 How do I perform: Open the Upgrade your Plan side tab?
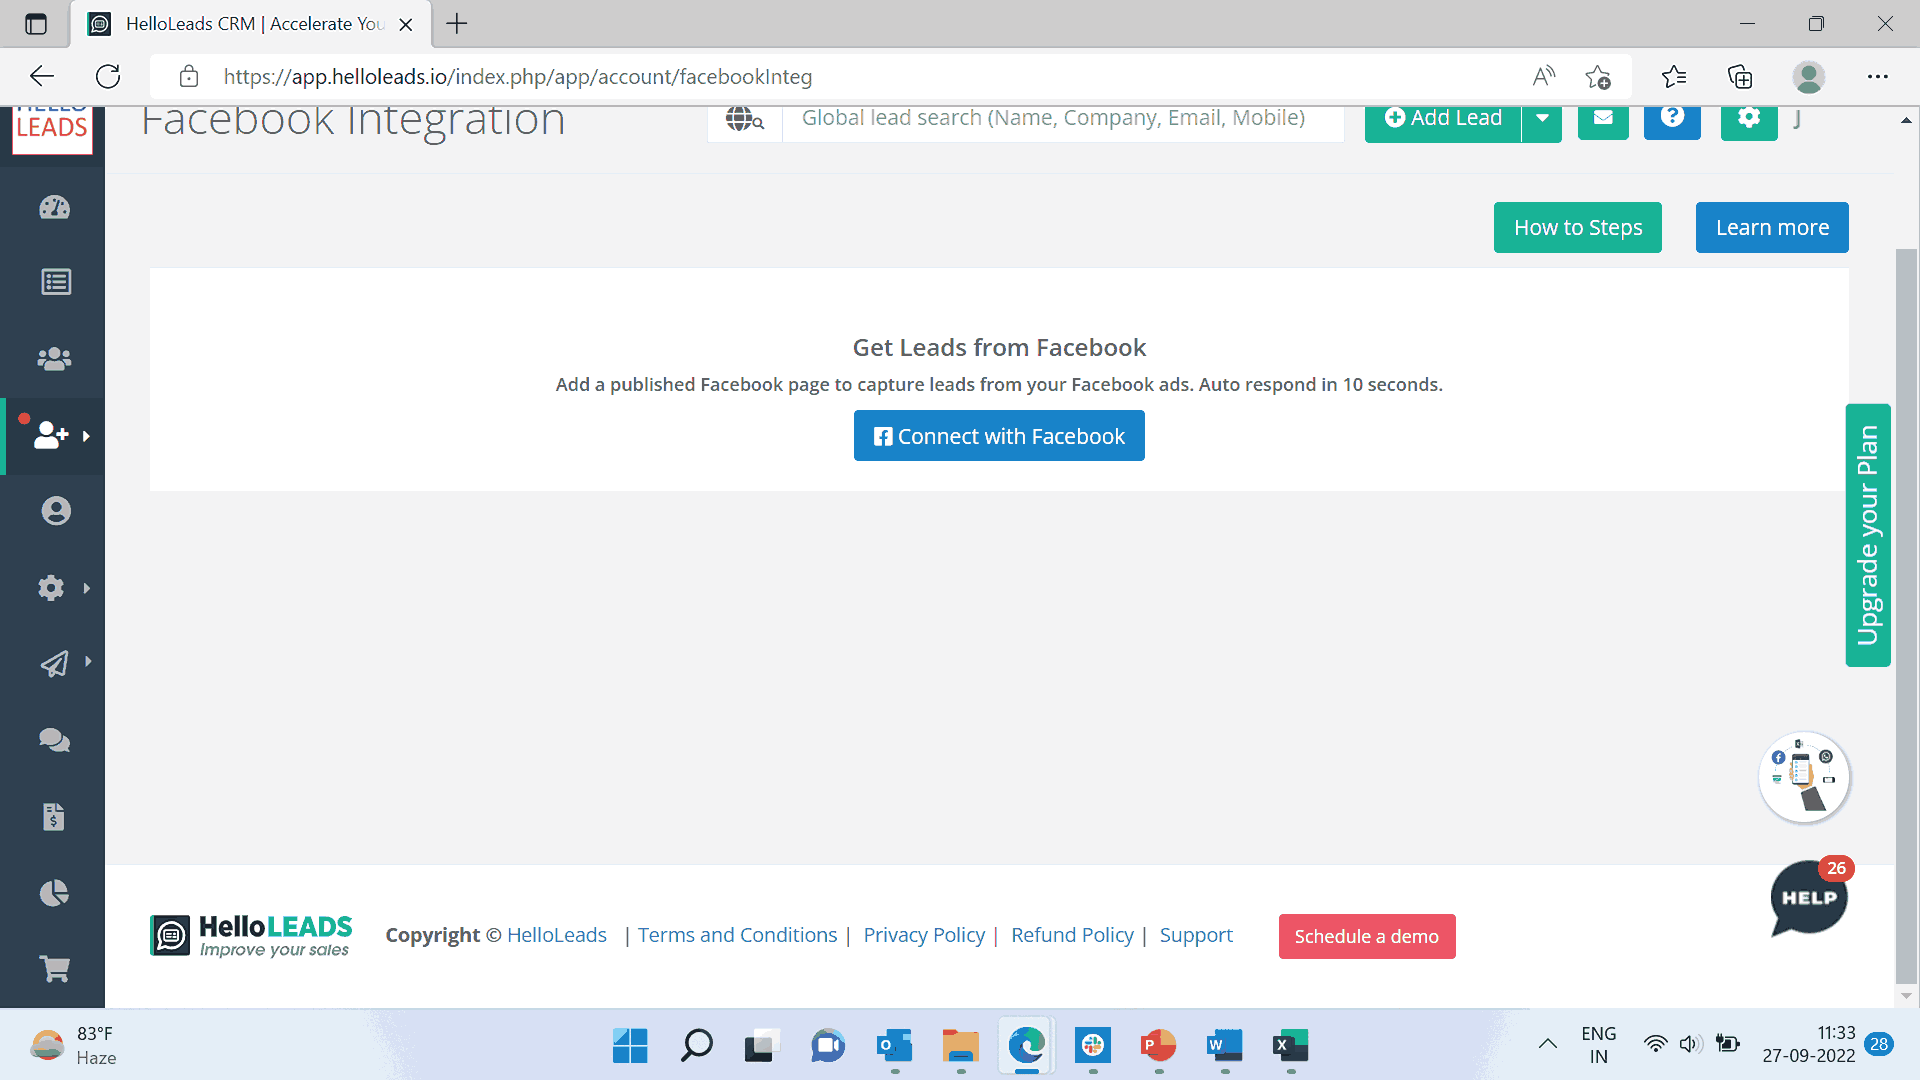point(1868,535)
